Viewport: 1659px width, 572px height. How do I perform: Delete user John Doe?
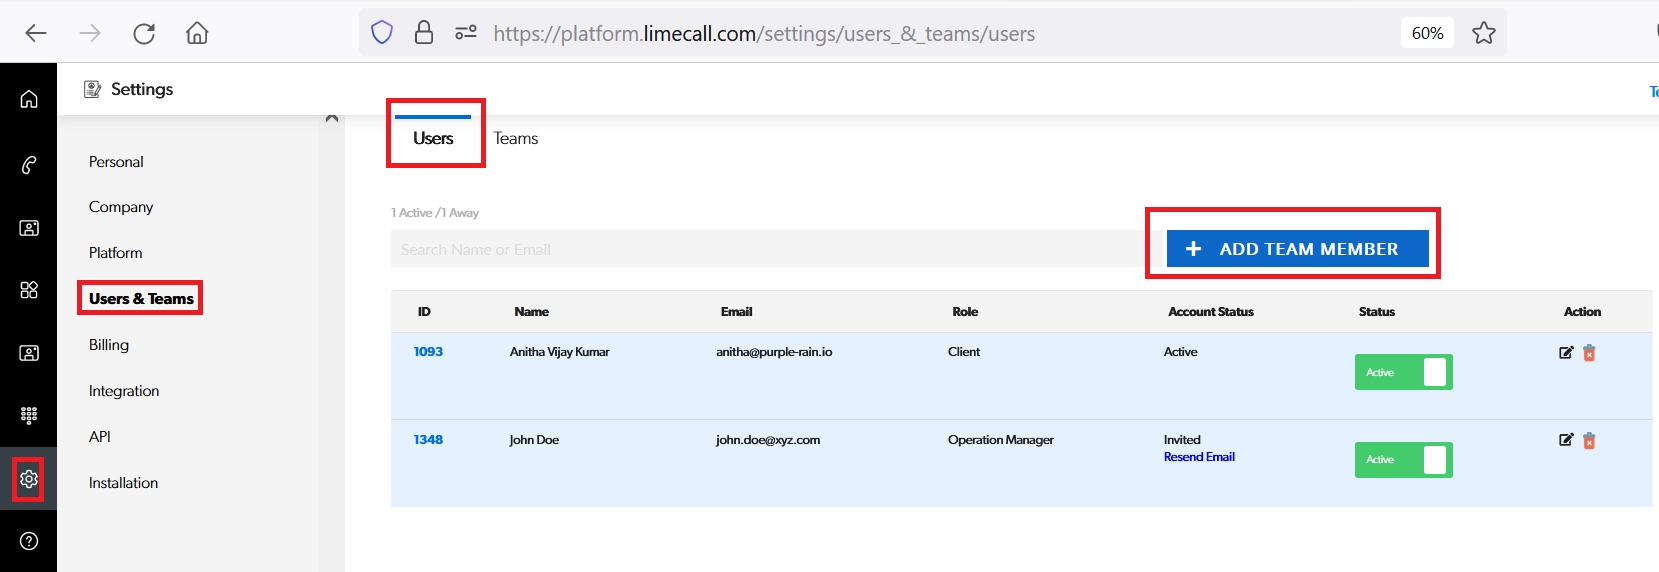[1589, 441]
